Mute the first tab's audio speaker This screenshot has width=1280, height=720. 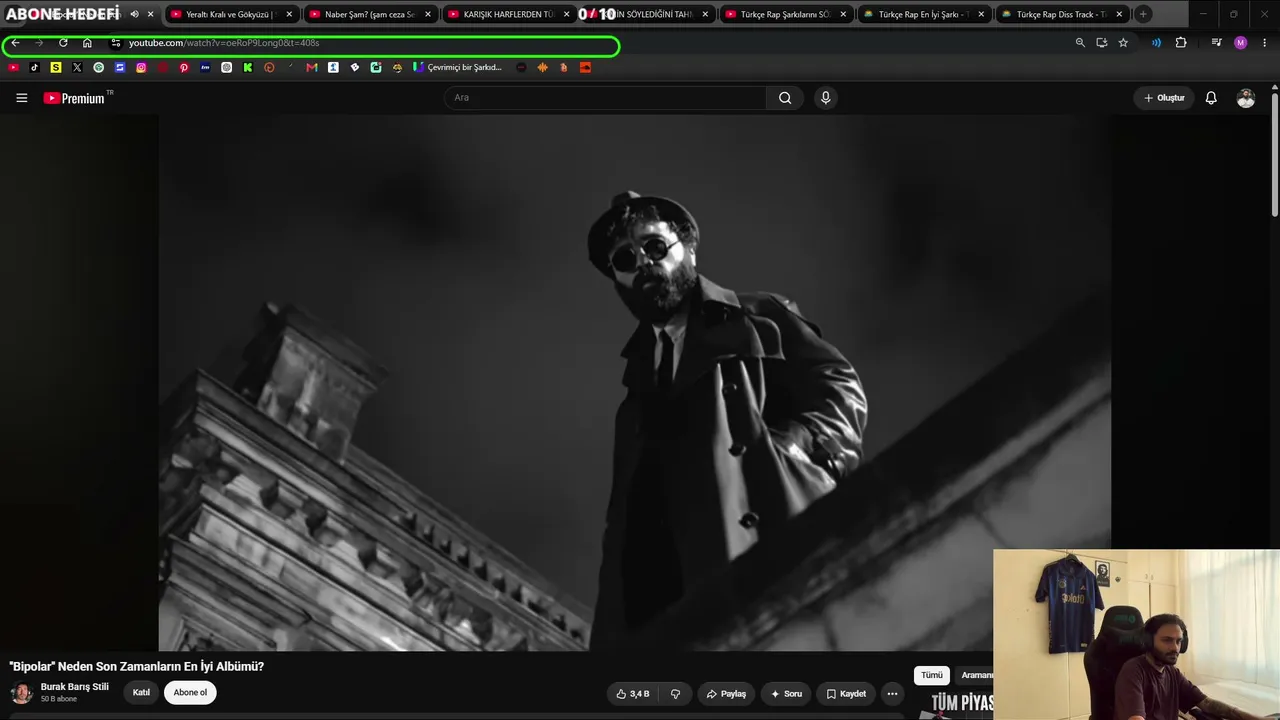point(134,14)
